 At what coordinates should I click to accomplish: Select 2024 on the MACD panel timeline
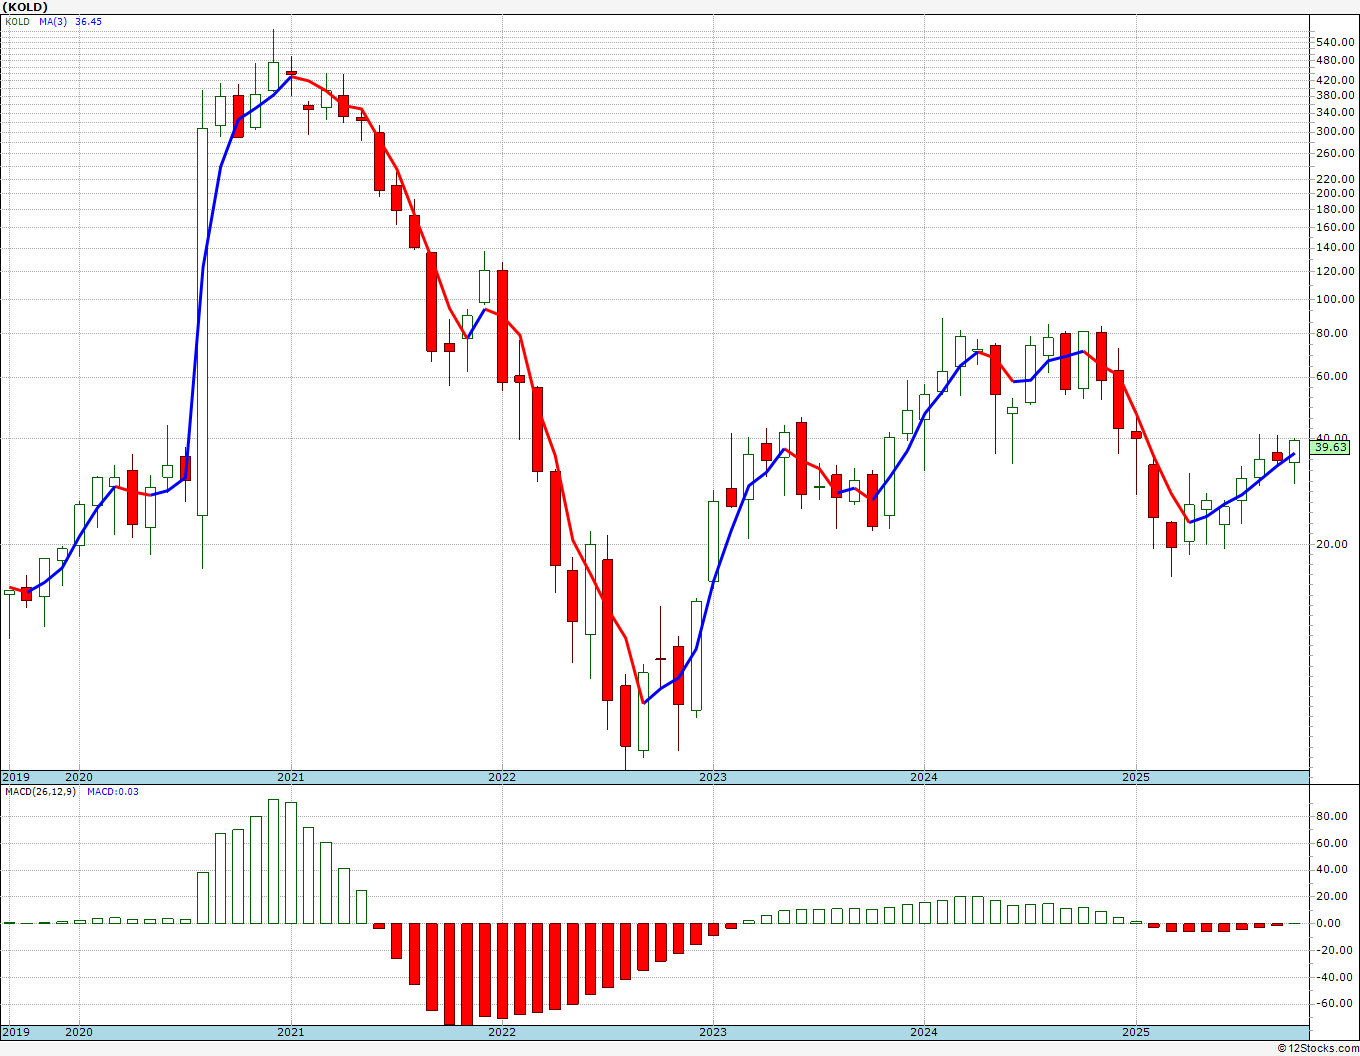tap(923, 1032)
